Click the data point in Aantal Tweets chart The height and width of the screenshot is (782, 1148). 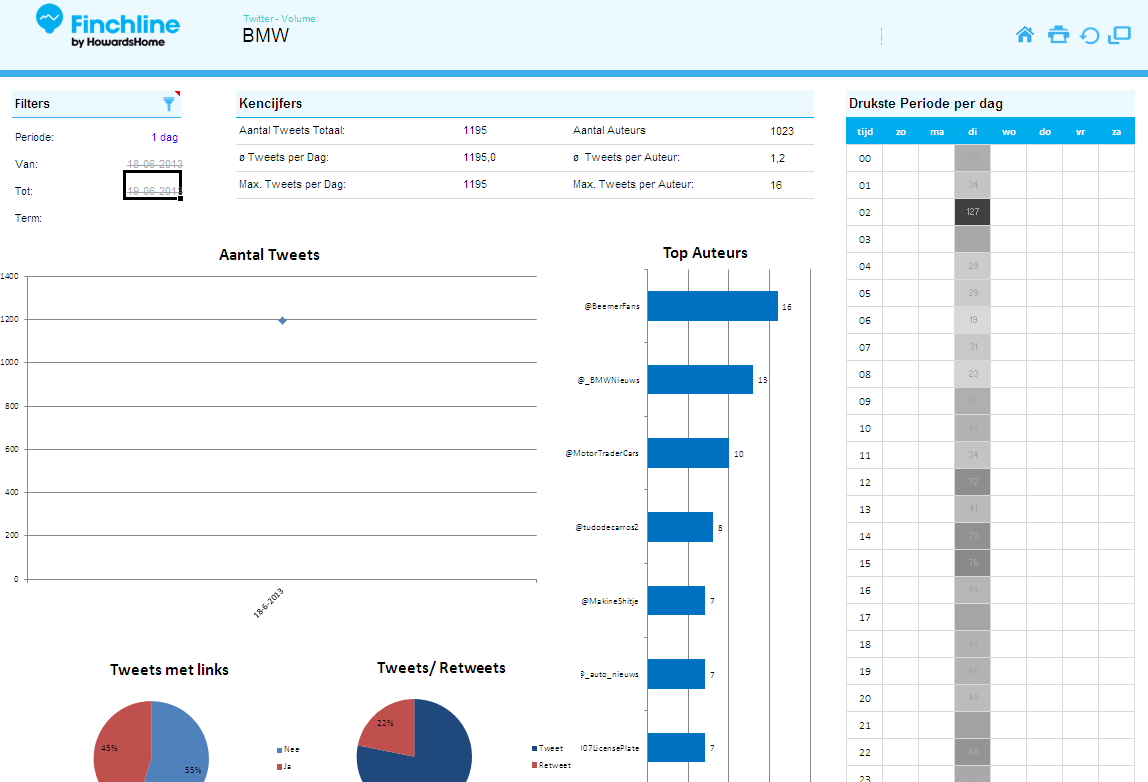[x=283, y=320]
